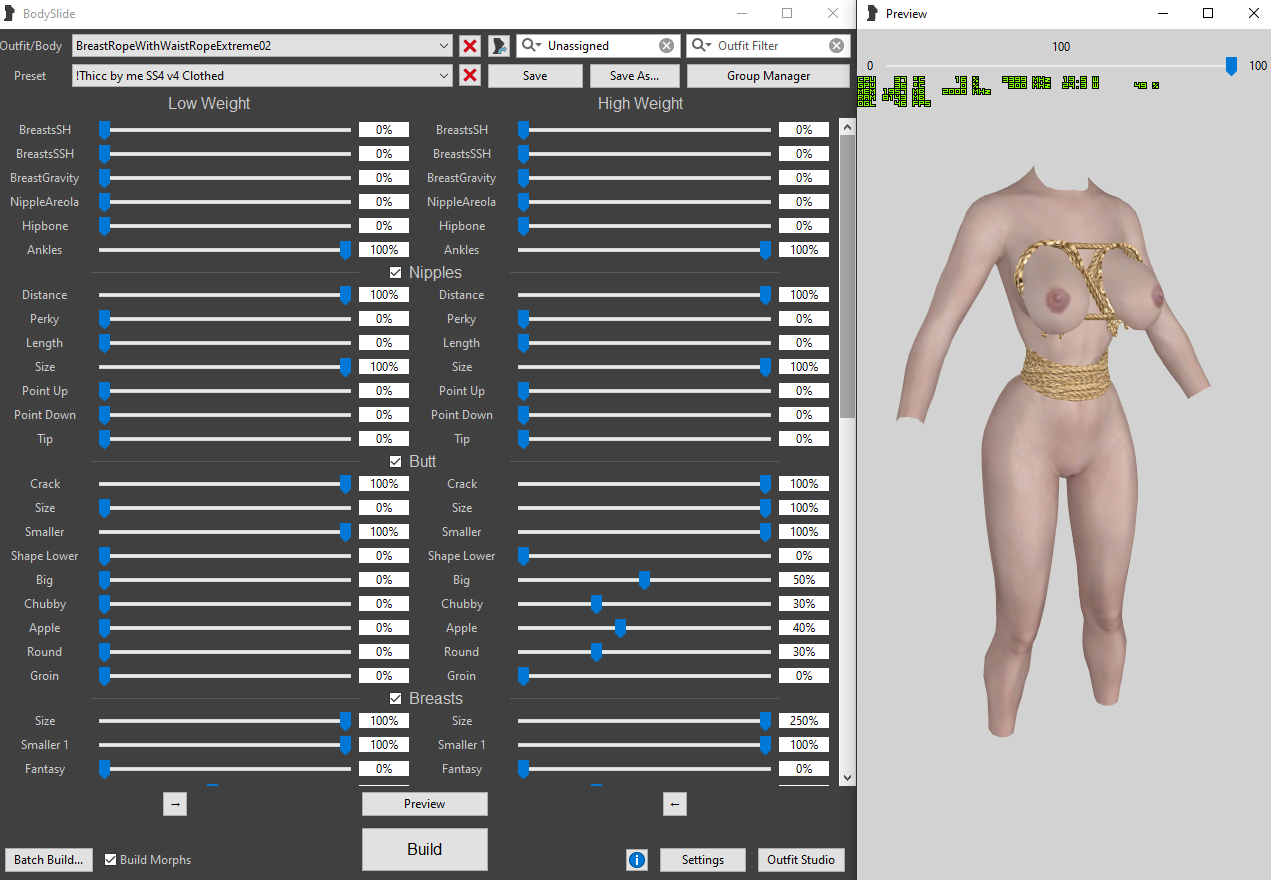Click the Preview button
1271x880 pixels.
(425, 804)
